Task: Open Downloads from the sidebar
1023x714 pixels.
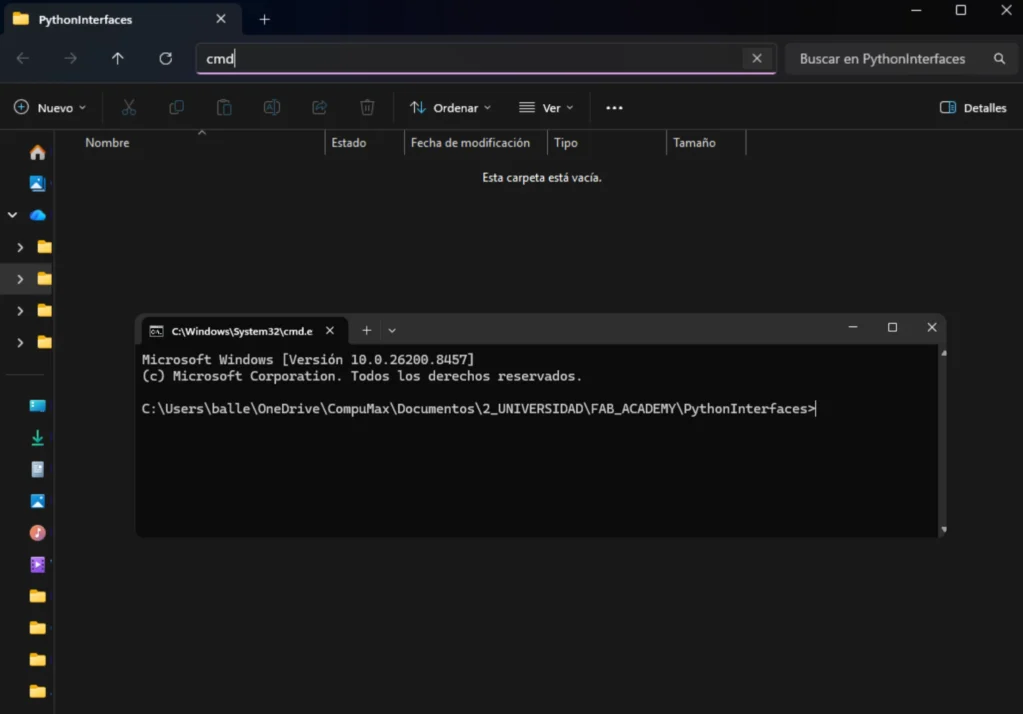Action: 37,437
